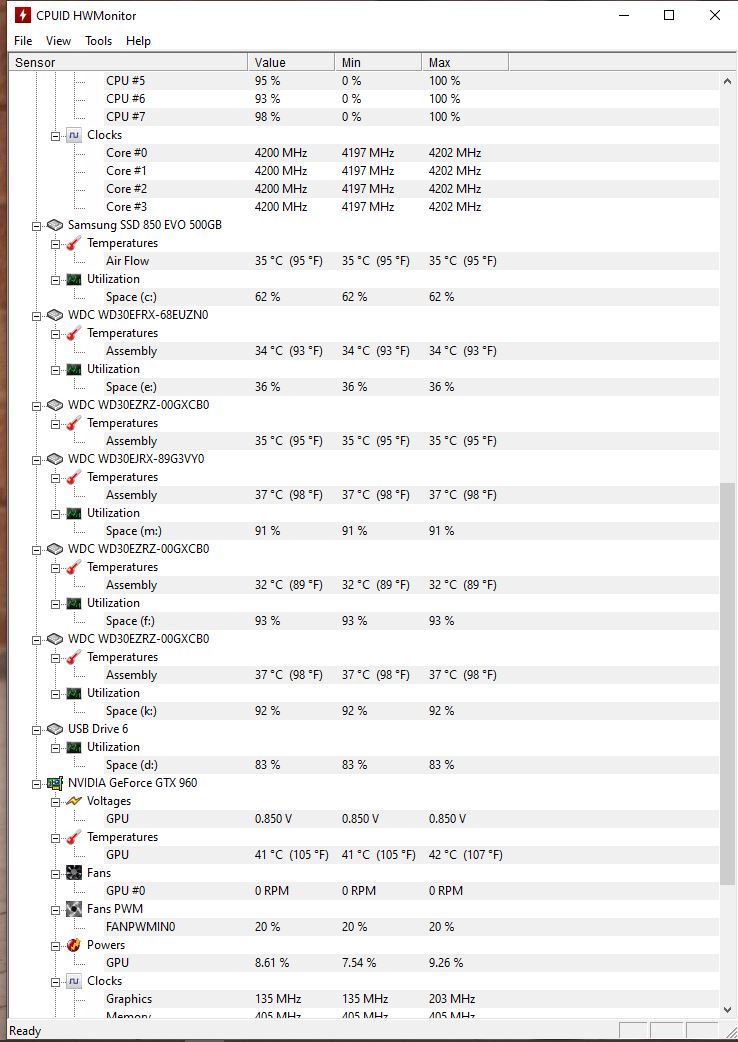Click the GPU Powers flame icon
This screenshot has height=1042, width=738.
[x=74, y=945]
